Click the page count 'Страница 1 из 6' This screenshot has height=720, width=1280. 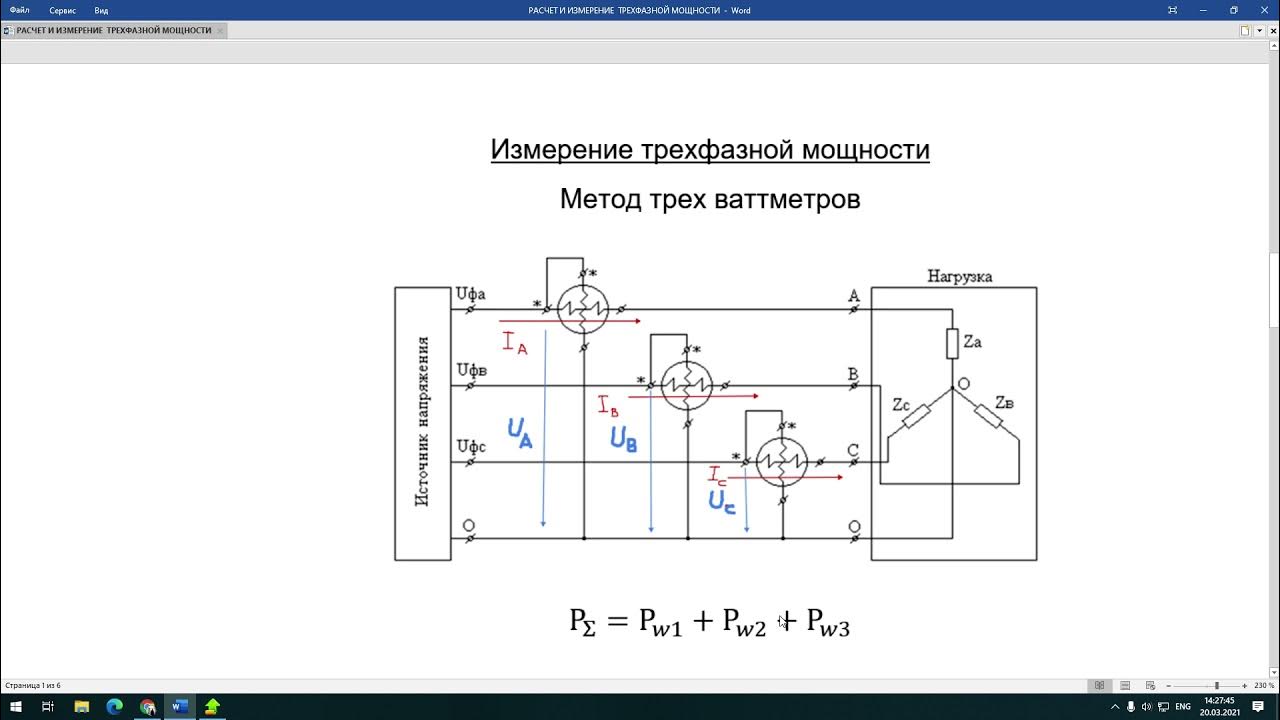(33, 685)
